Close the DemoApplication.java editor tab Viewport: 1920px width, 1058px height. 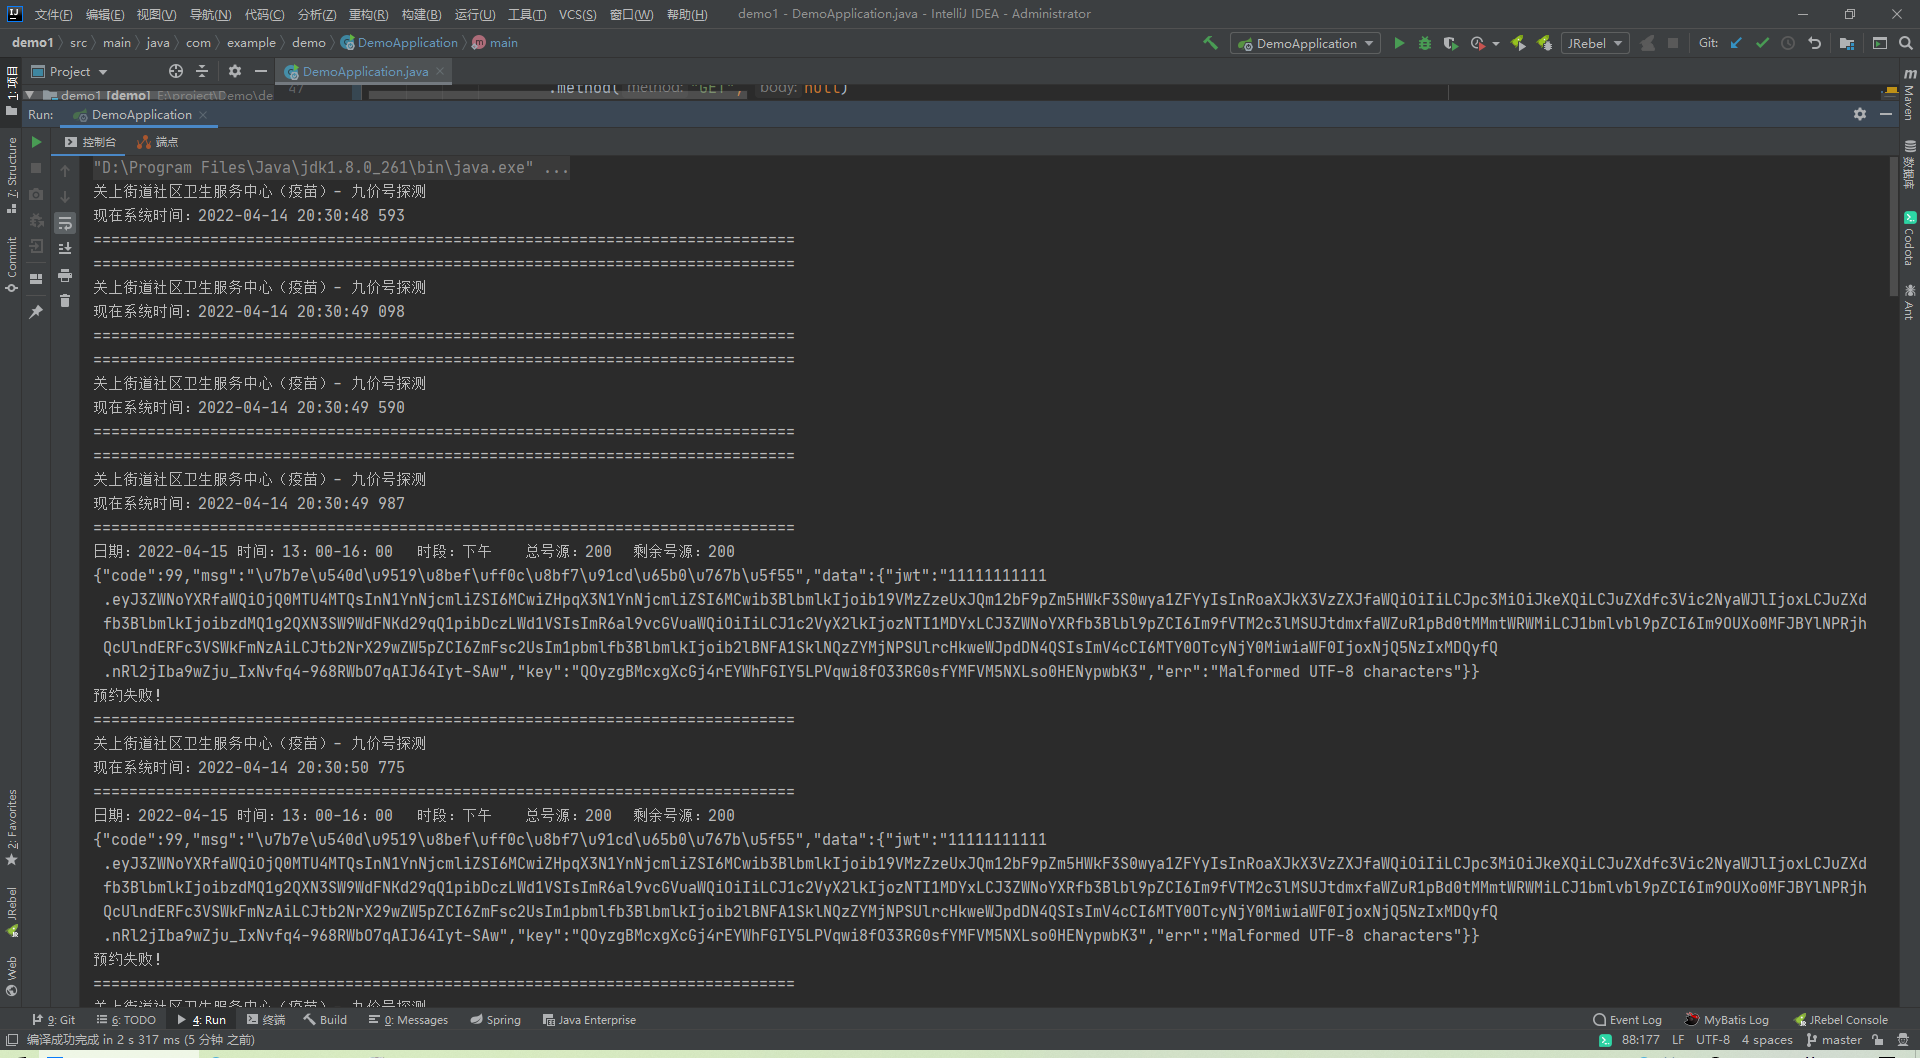pos(440,71)
